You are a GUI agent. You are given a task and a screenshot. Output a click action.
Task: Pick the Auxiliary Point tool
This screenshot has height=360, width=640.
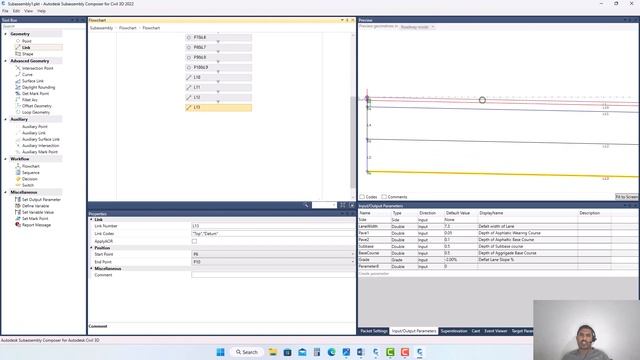point(35,127)
